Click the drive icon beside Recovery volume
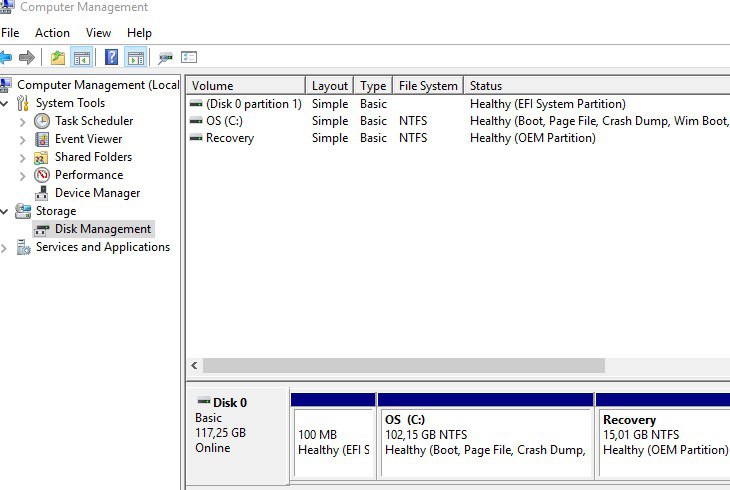 196,138
